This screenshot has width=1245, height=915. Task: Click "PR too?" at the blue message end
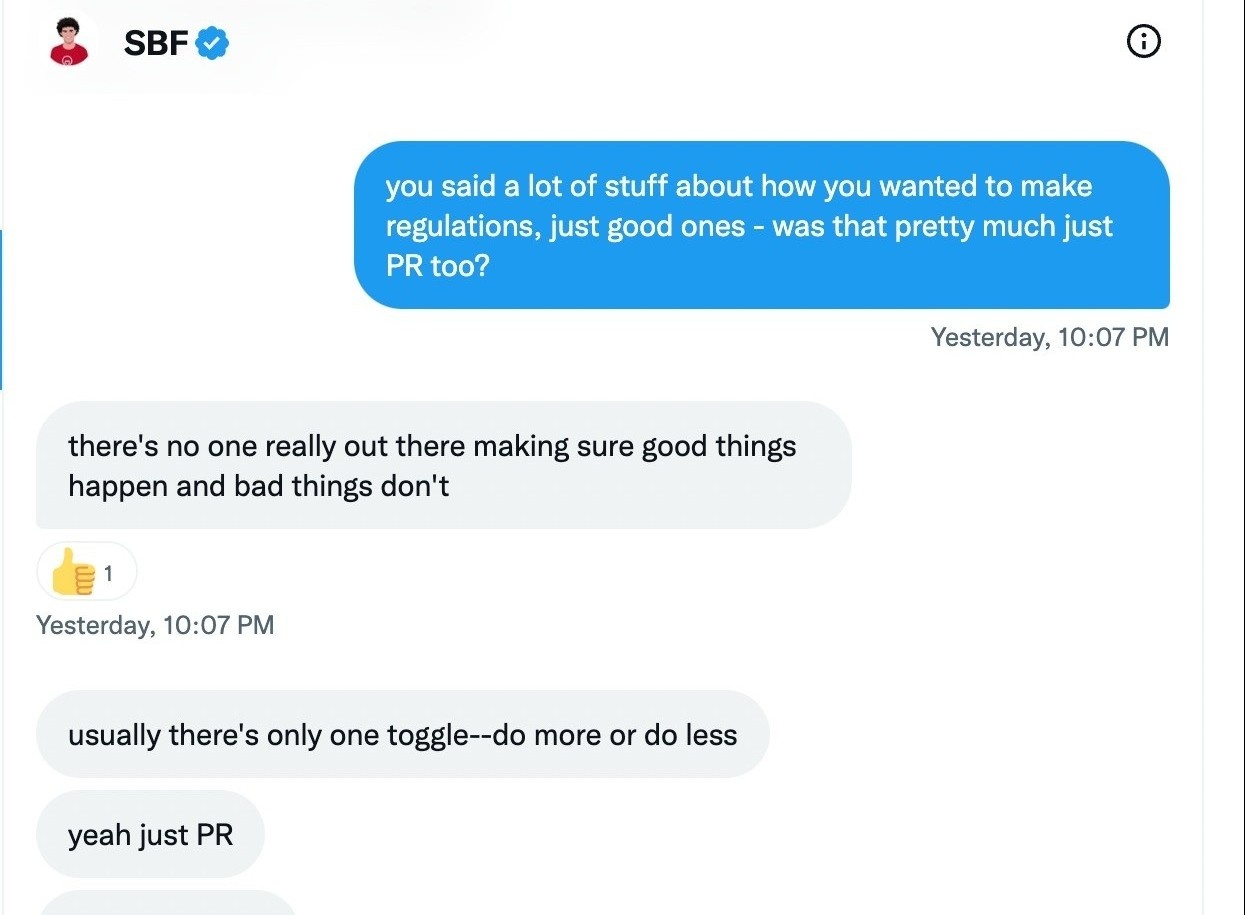coord(437,267)
